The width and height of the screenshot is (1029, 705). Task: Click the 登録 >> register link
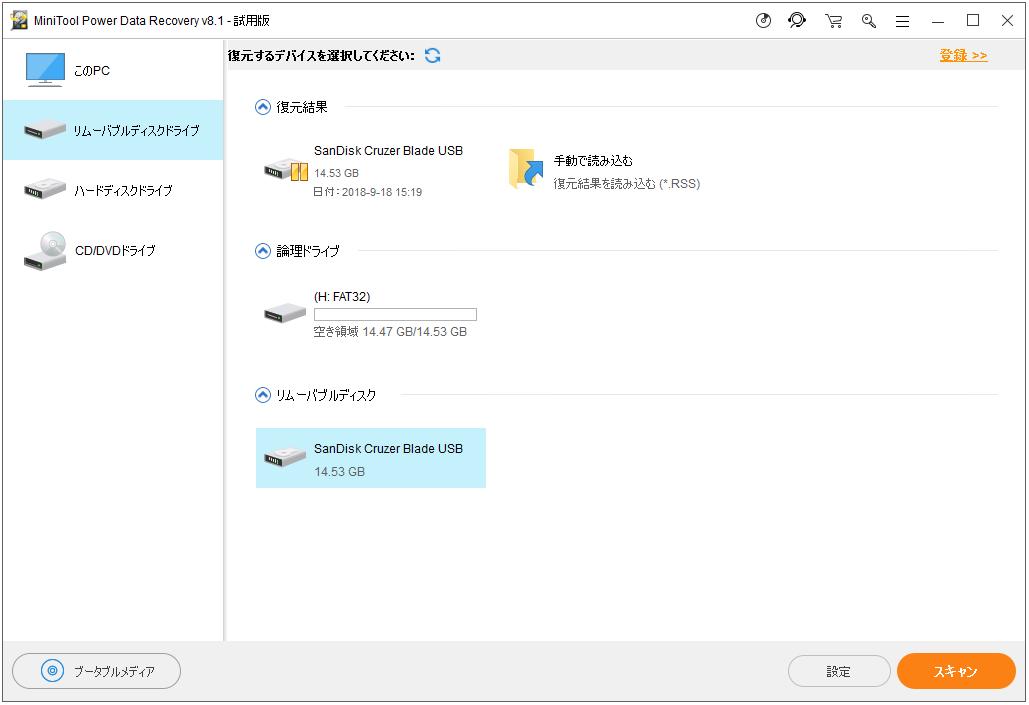point(963,55)
